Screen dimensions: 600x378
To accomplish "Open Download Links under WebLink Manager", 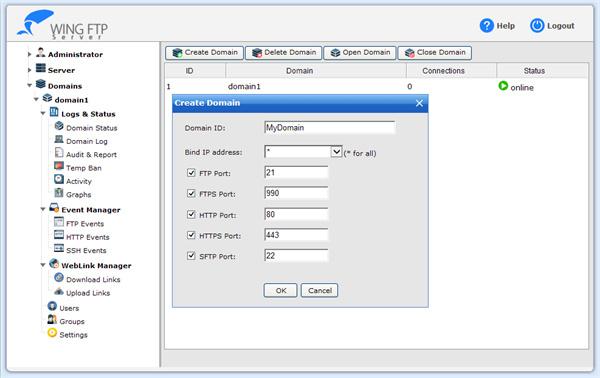I will point(93,279).
